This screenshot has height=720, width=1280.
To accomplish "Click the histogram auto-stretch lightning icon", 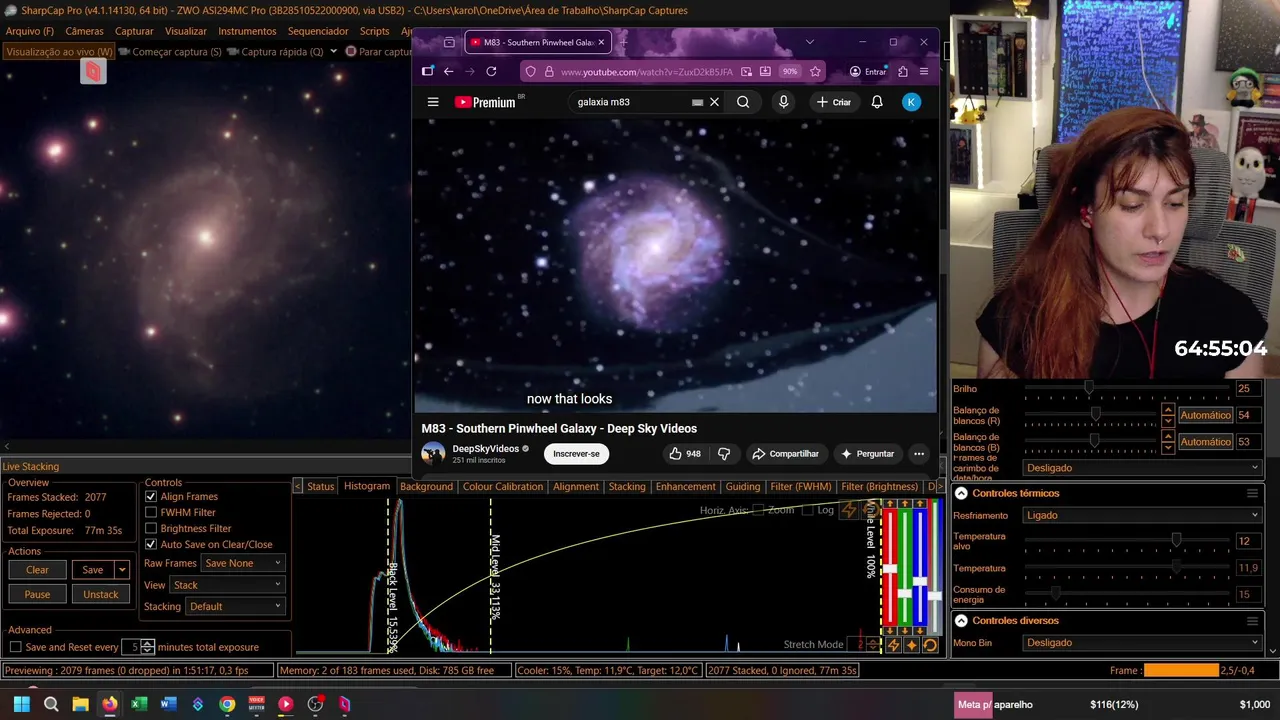I will tap(894, 645).
